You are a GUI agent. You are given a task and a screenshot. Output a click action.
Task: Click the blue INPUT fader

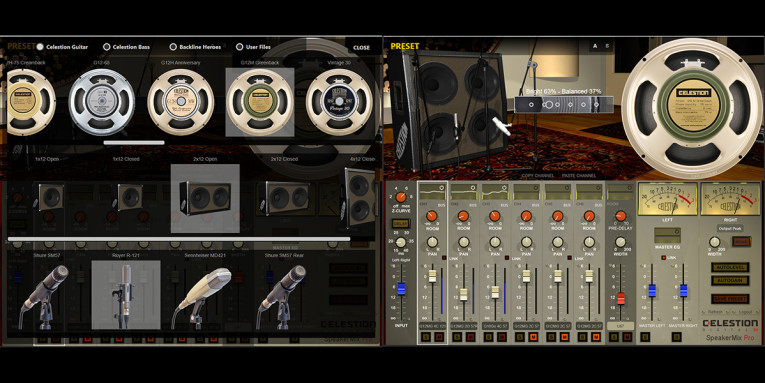tap(401, 289)
